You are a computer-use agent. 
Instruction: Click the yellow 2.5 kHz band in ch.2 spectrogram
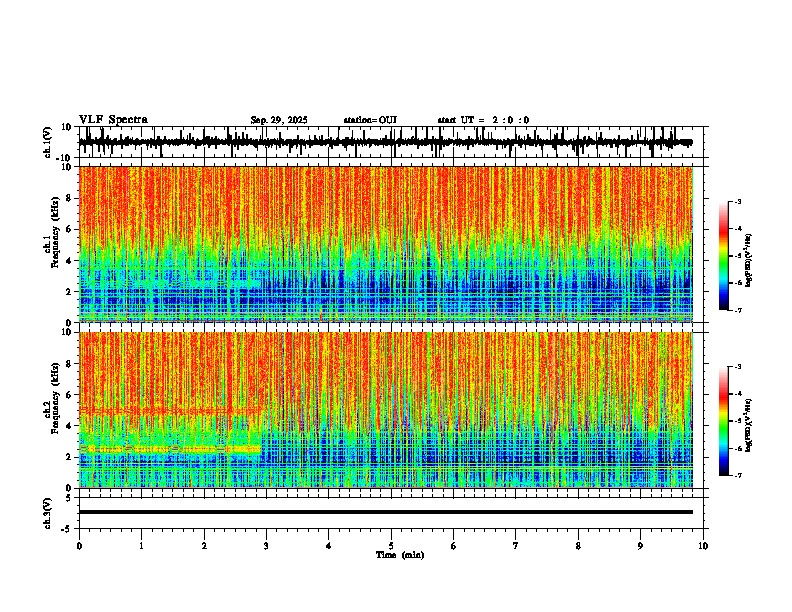click(x=170, y=449)
